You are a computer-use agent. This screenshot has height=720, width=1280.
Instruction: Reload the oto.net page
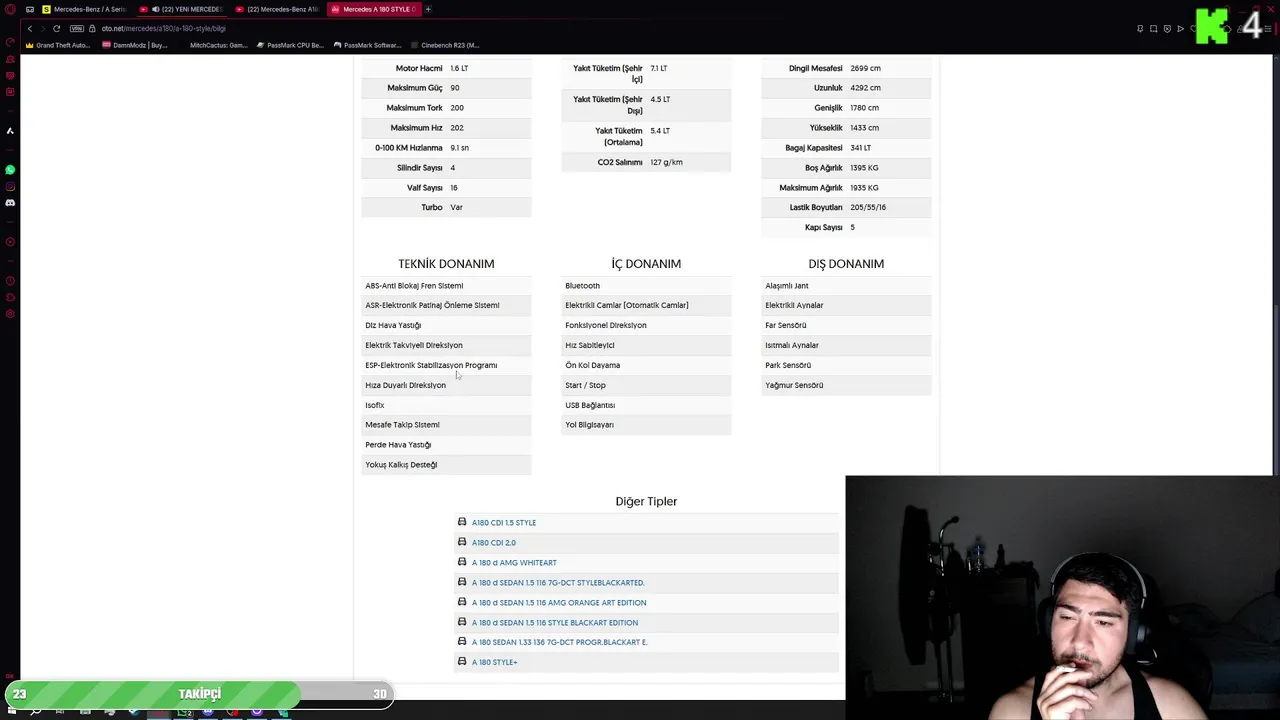coord(57,28)
